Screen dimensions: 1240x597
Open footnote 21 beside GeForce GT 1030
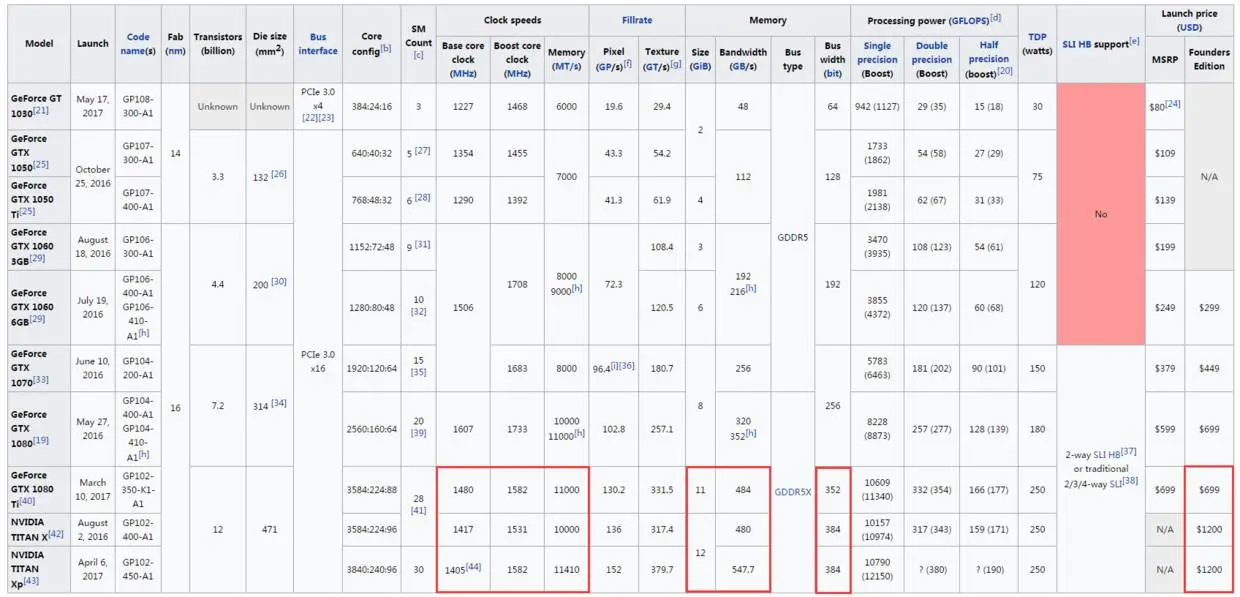pos(42,111)
